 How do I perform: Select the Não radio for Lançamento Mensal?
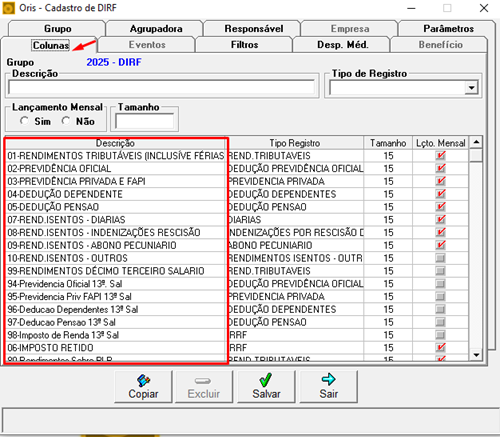[66, 121]
